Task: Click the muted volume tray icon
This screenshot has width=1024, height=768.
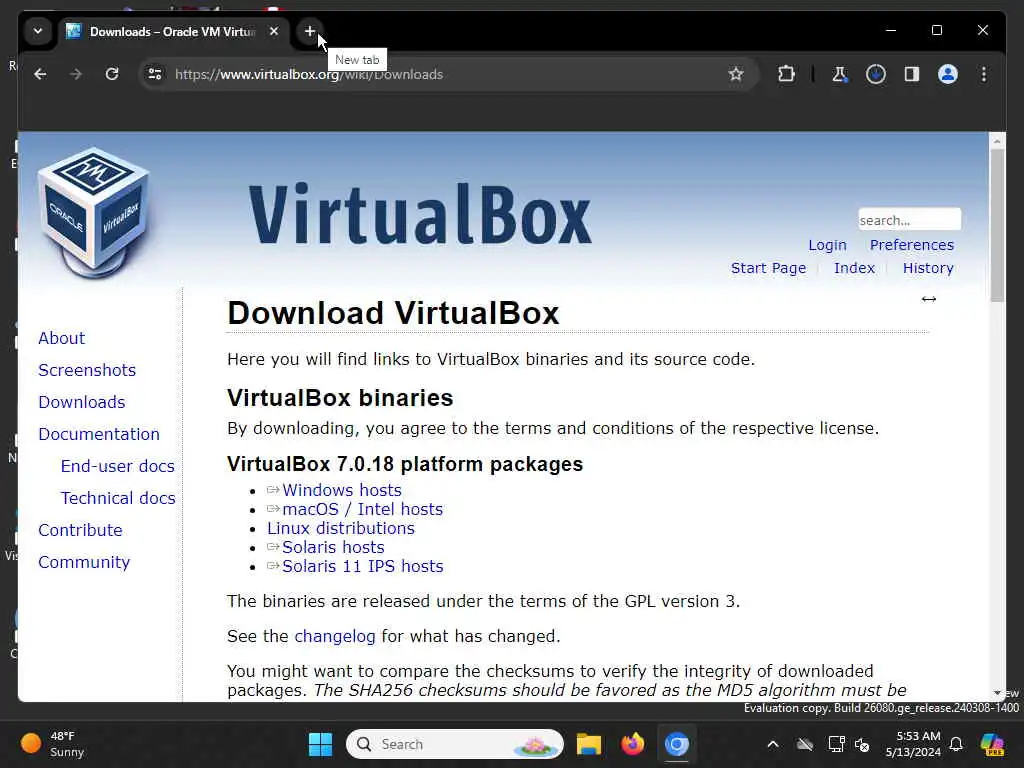Action: pos(862,744)
